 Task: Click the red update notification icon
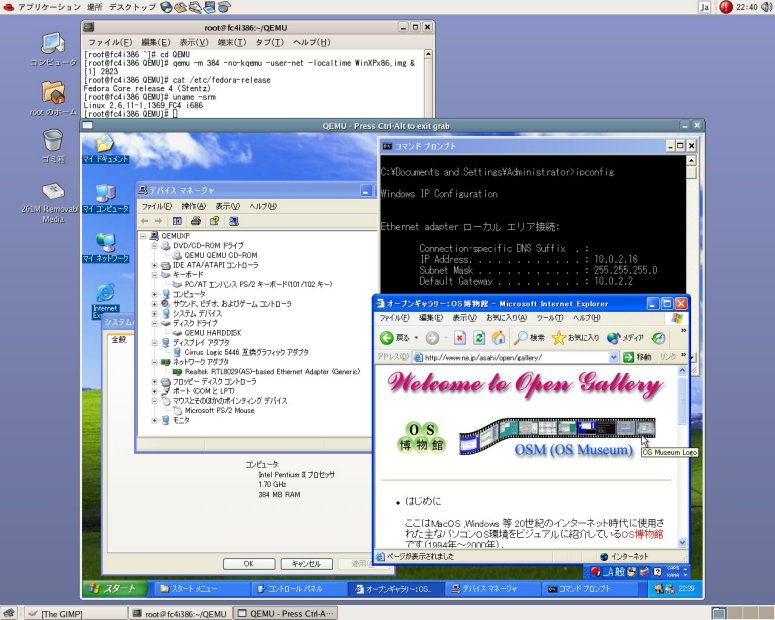coord(726,7)
